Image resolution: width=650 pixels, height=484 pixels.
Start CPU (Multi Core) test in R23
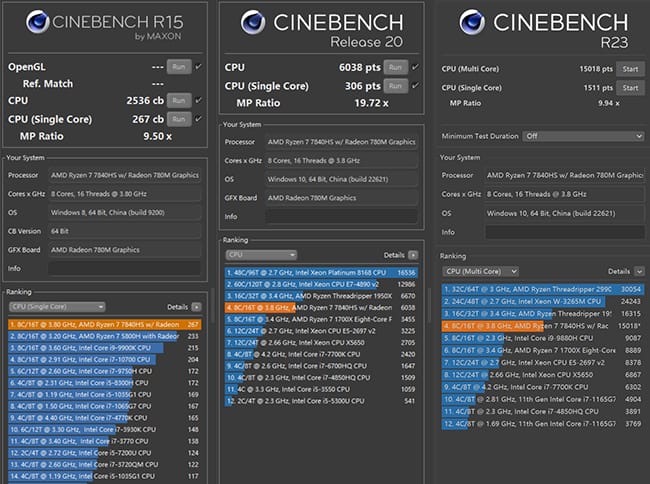(630, 69)
